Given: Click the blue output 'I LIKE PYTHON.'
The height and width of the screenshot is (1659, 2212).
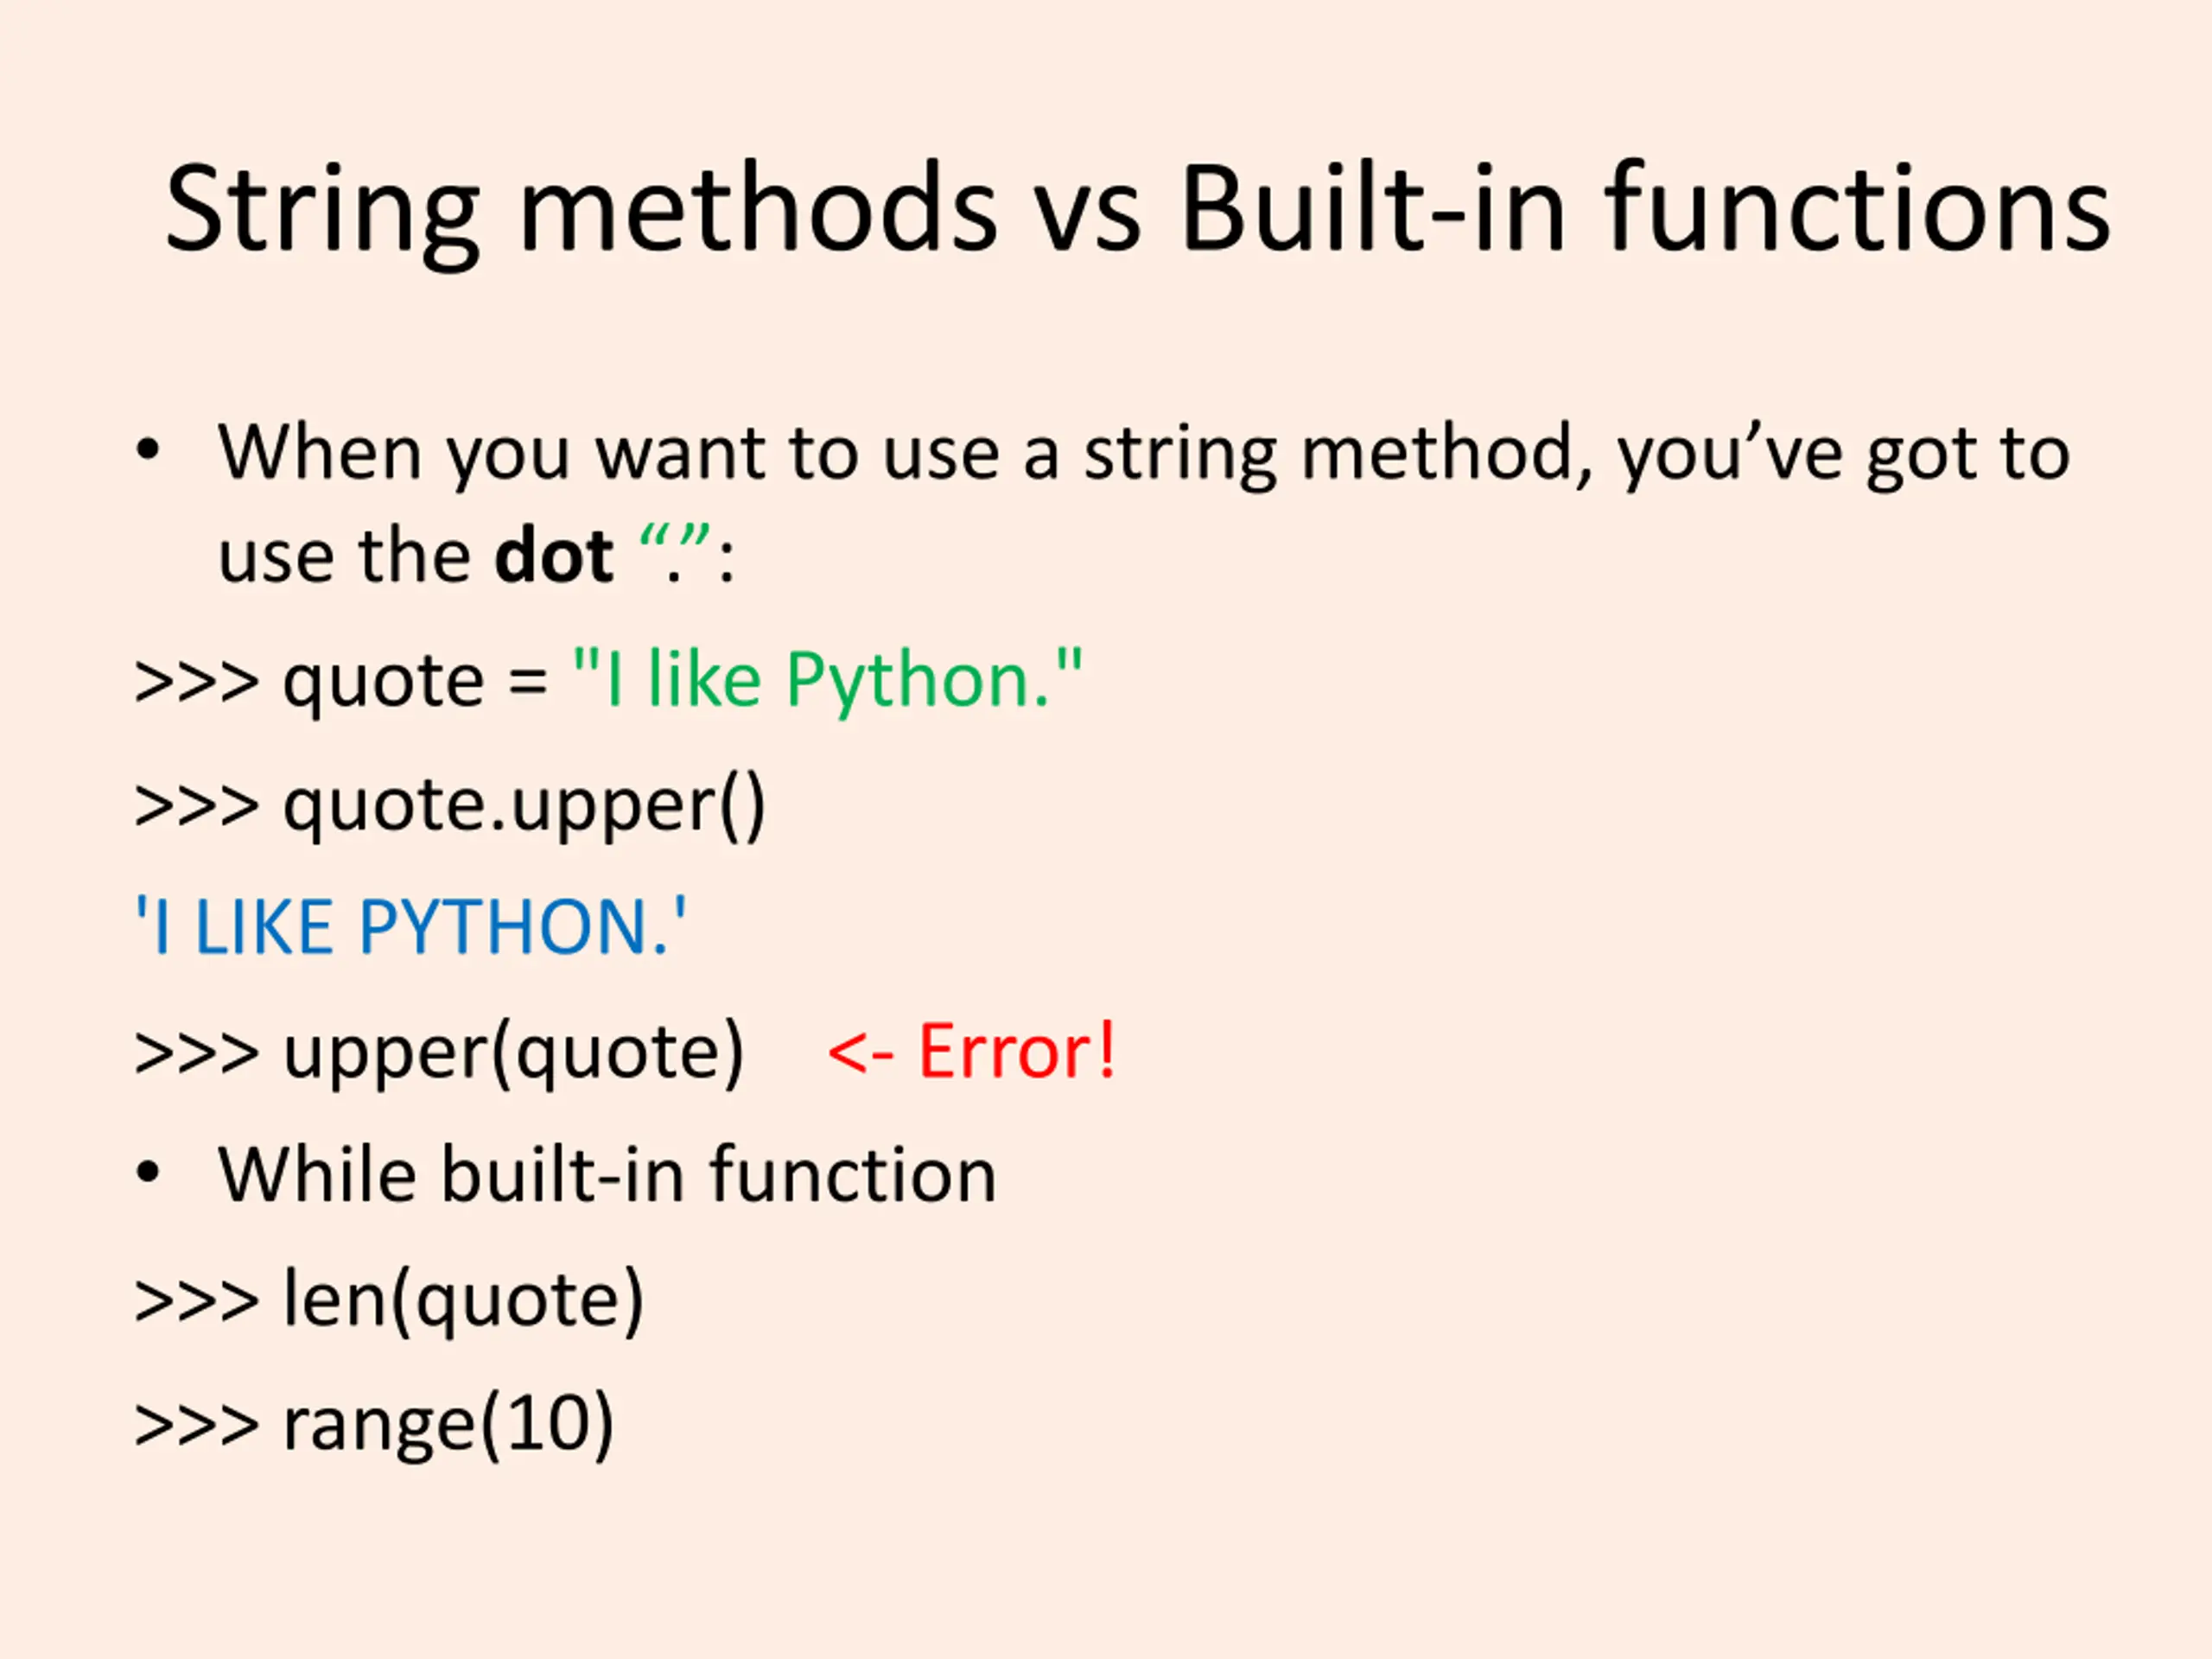Looking at the screenshot, I should tap(411, 927).
